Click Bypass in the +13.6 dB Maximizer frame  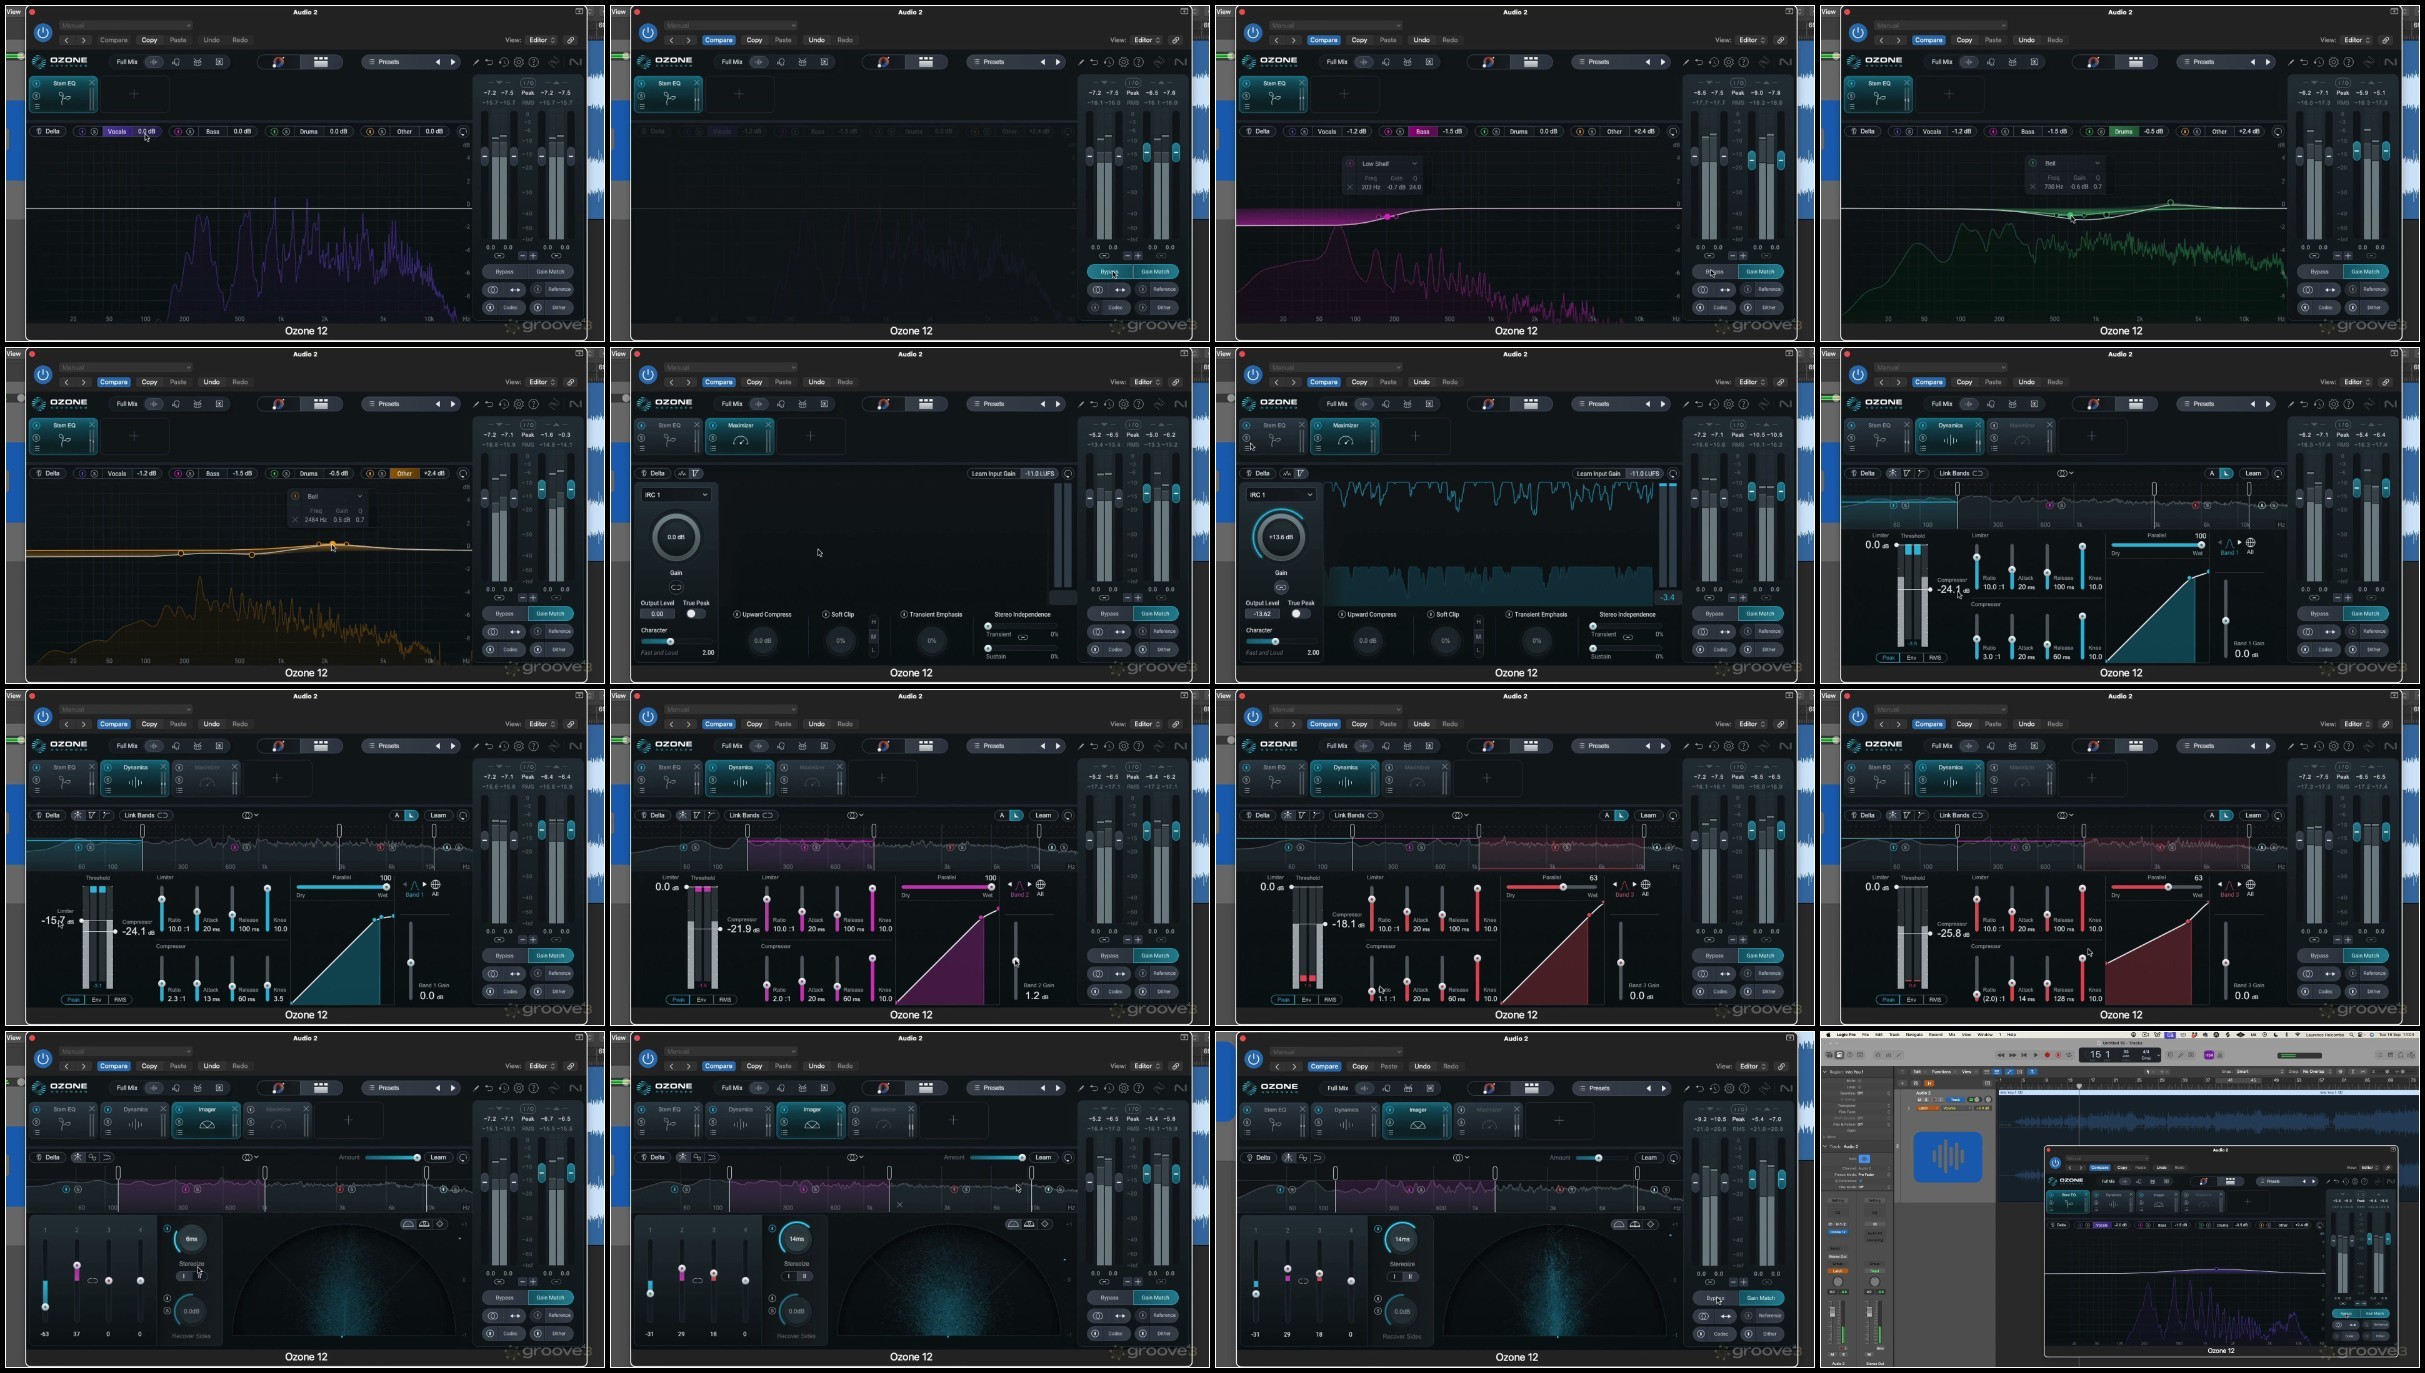click(x=1714, y=614)
